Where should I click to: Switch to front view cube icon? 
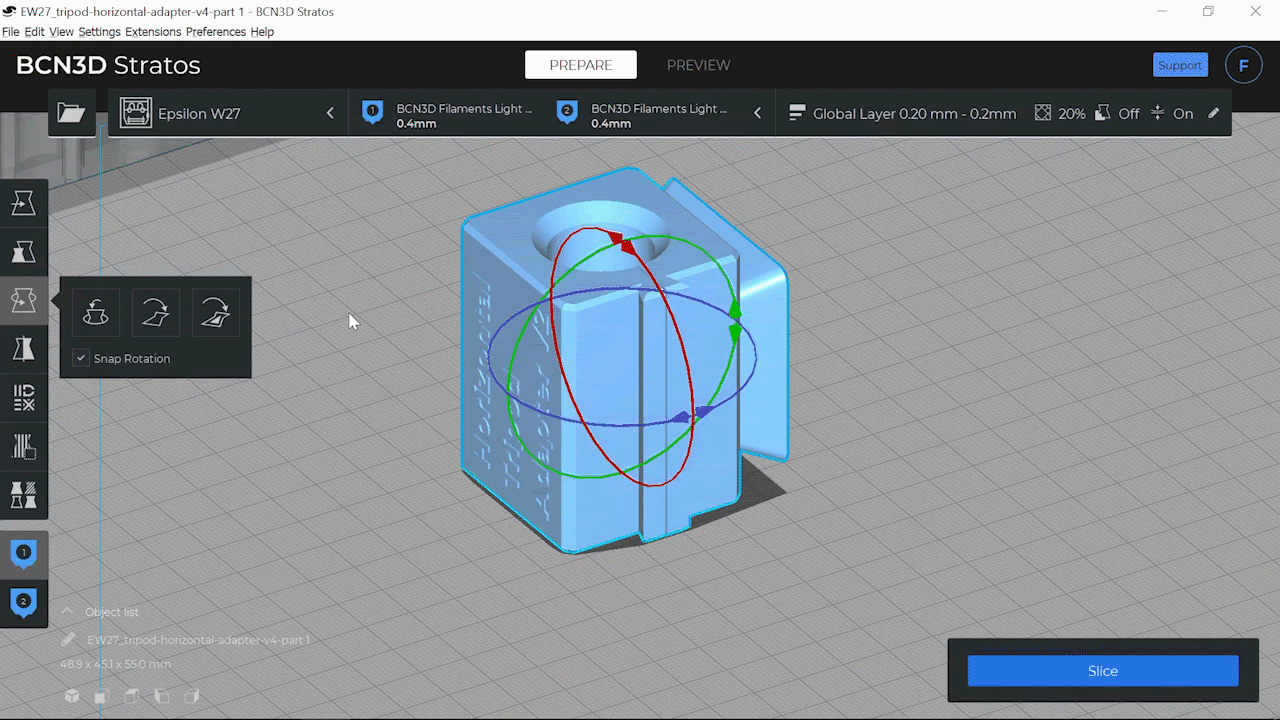(x=101, y=696)
